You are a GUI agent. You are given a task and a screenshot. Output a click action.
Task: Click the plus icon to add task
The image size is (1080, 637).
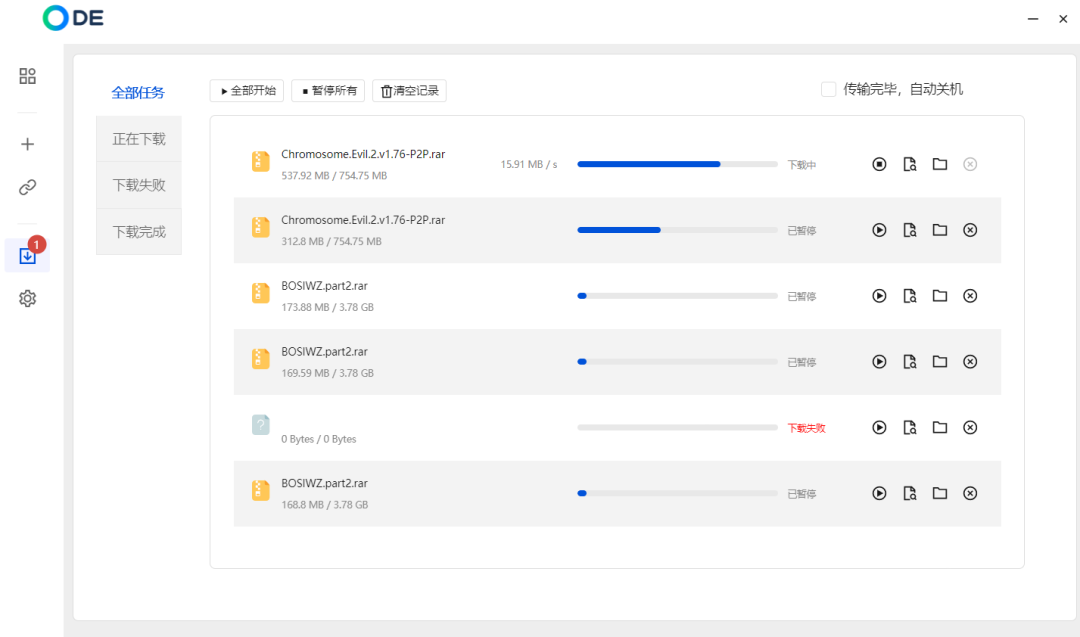click(x=28, y=144)
